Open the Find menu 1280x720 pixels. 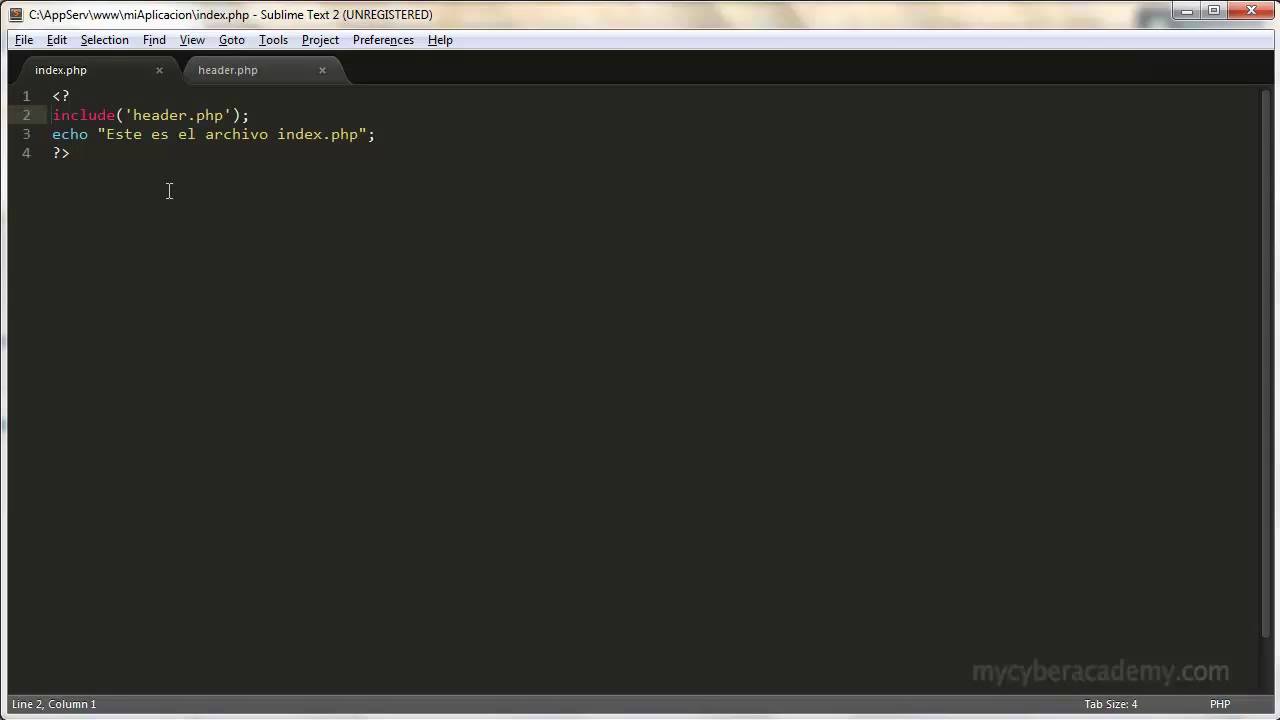point(154,40)
